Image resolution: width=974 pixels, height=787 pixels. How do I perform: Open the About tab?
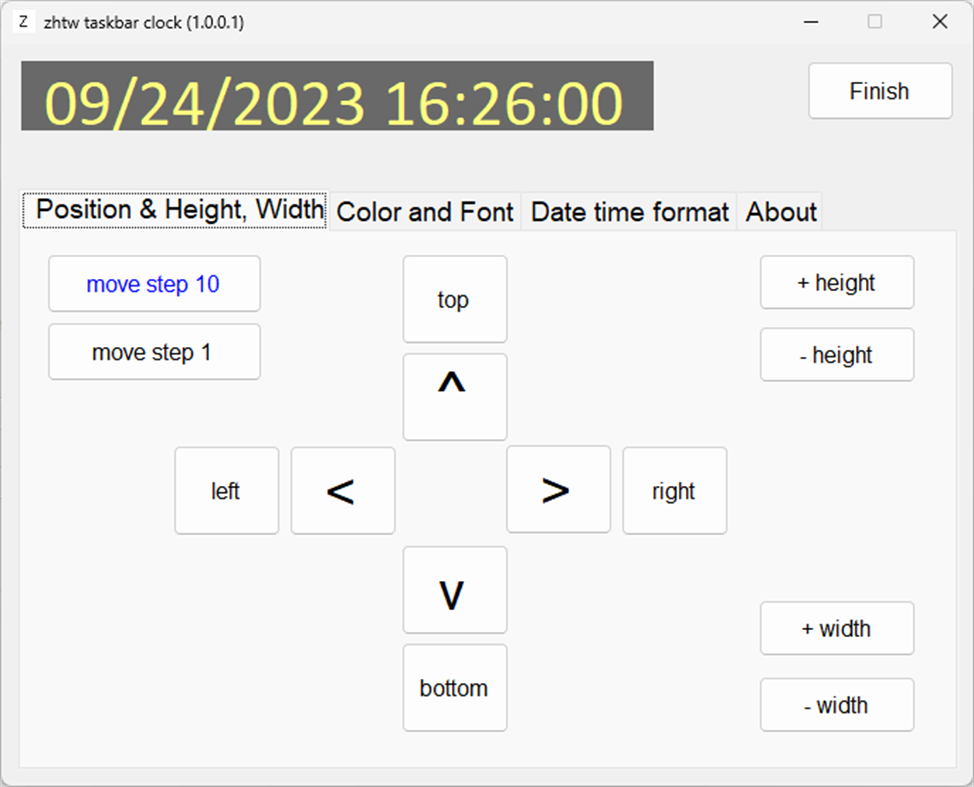[781, 212]
